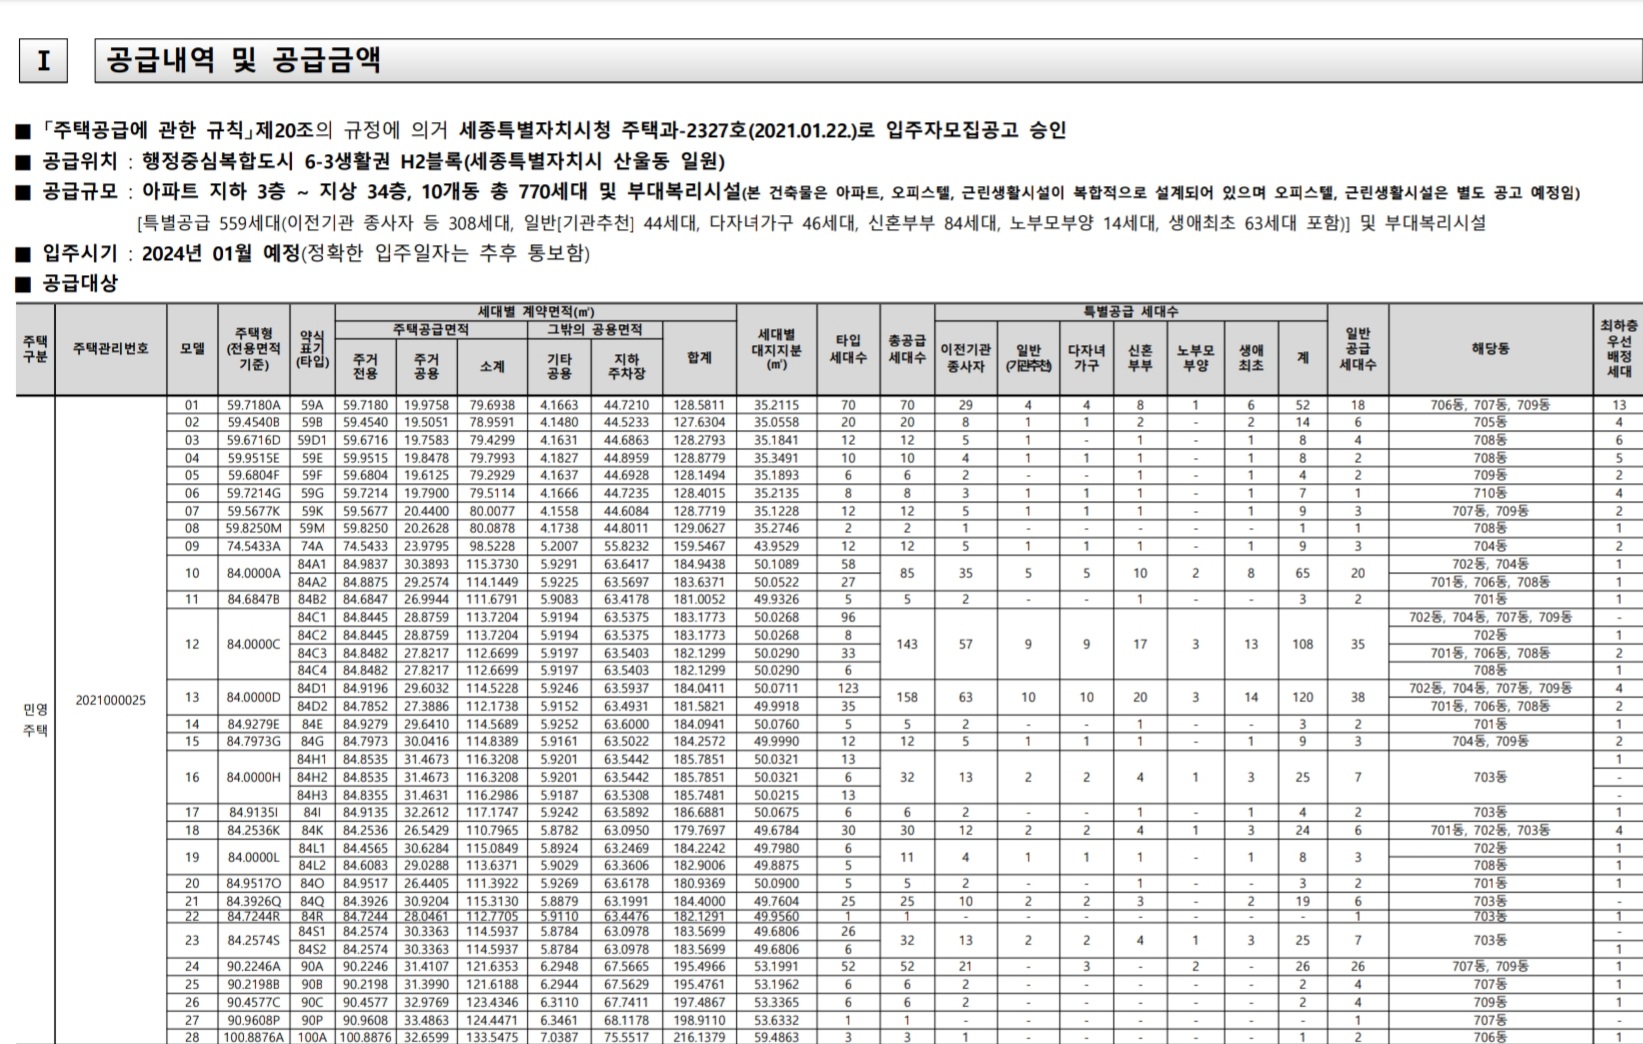Select housing type cell 84.2536K
This screenshot has width=1643, height=1044.
coord(254,830)
